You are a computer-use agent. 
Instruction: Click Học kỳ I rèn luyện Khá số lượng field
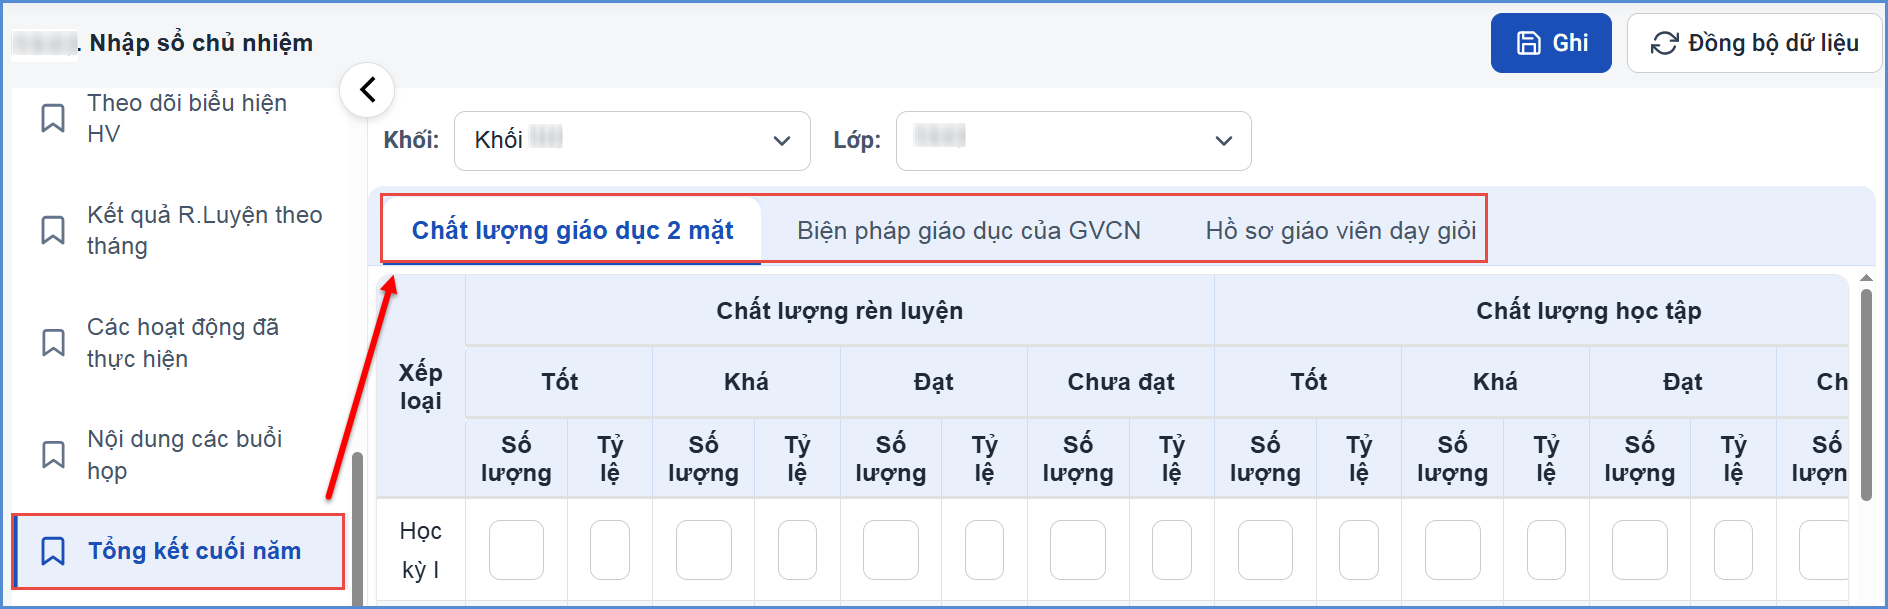click(703, 550)
